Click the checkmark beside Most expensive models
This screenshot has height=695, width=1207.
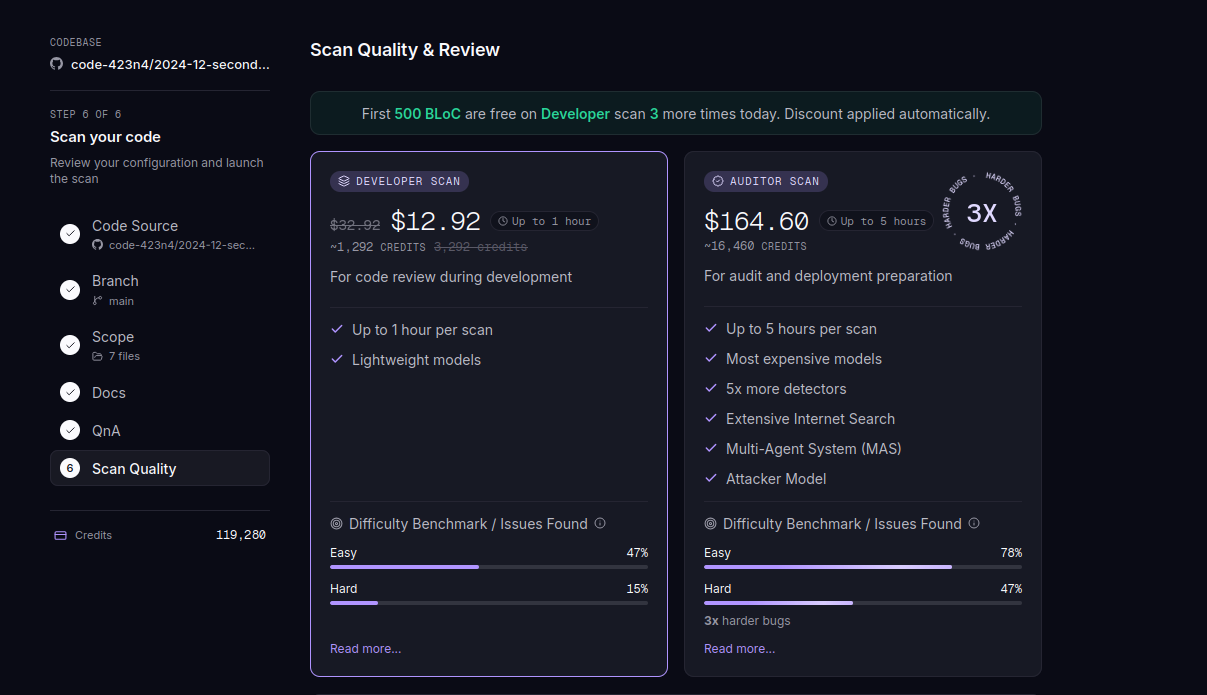711,358
